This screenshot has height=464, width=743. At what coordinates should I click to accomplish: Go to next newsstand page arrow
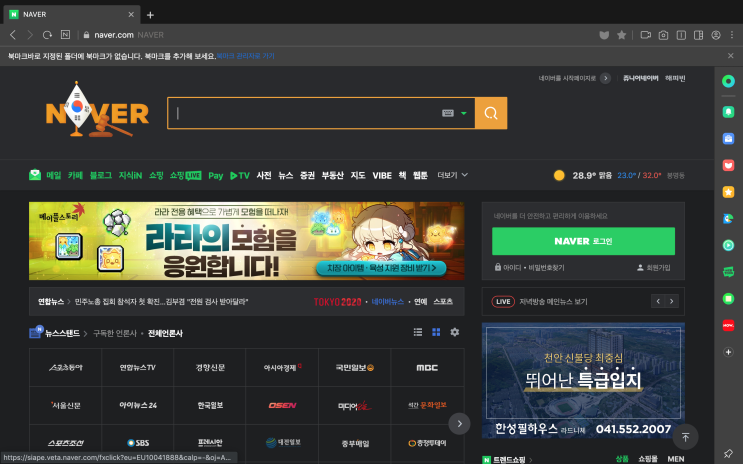pyautogui.click(x=459, y=424)
